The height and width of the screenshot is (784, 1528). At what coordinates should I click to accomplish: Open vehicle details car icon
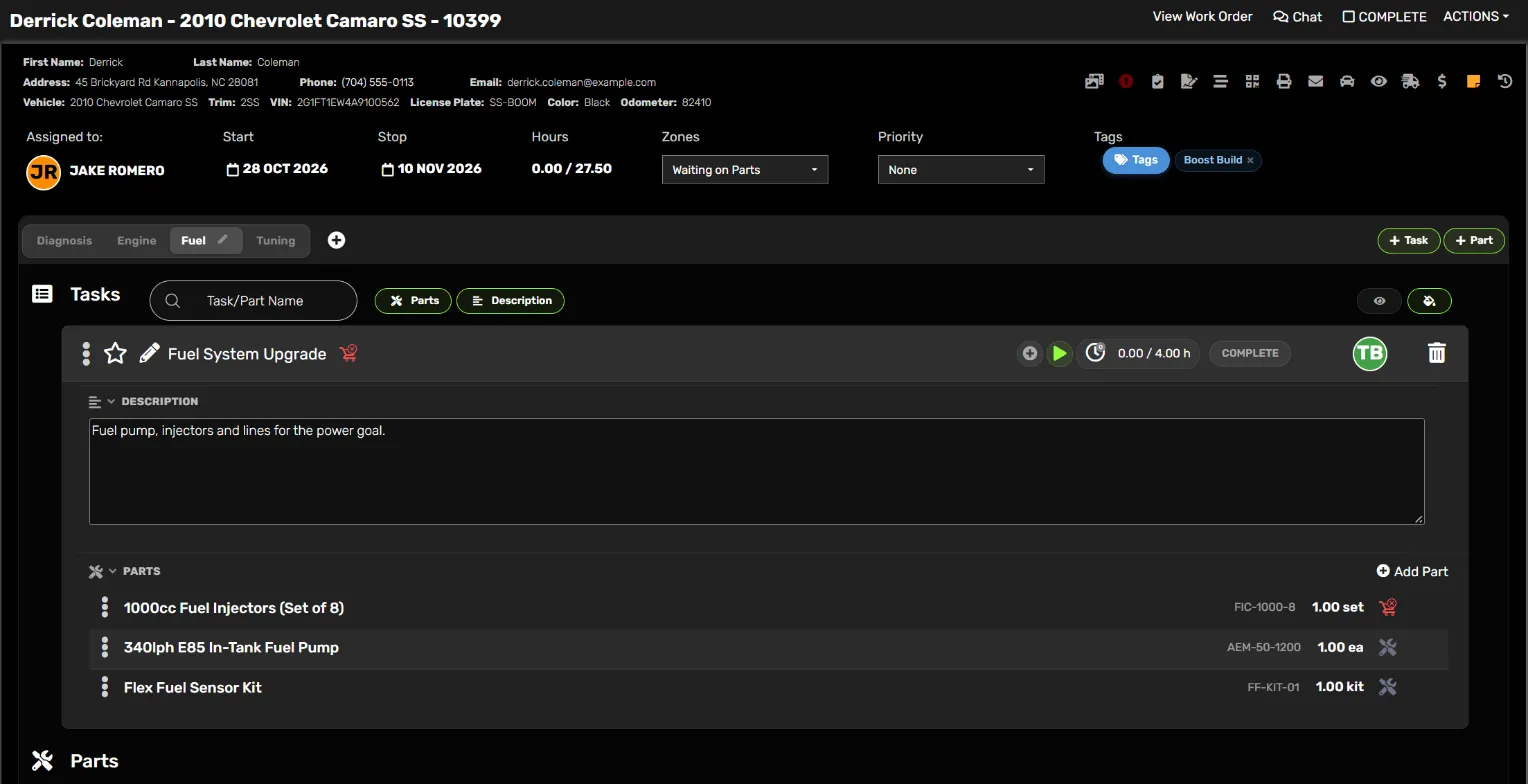[1347, 82]
